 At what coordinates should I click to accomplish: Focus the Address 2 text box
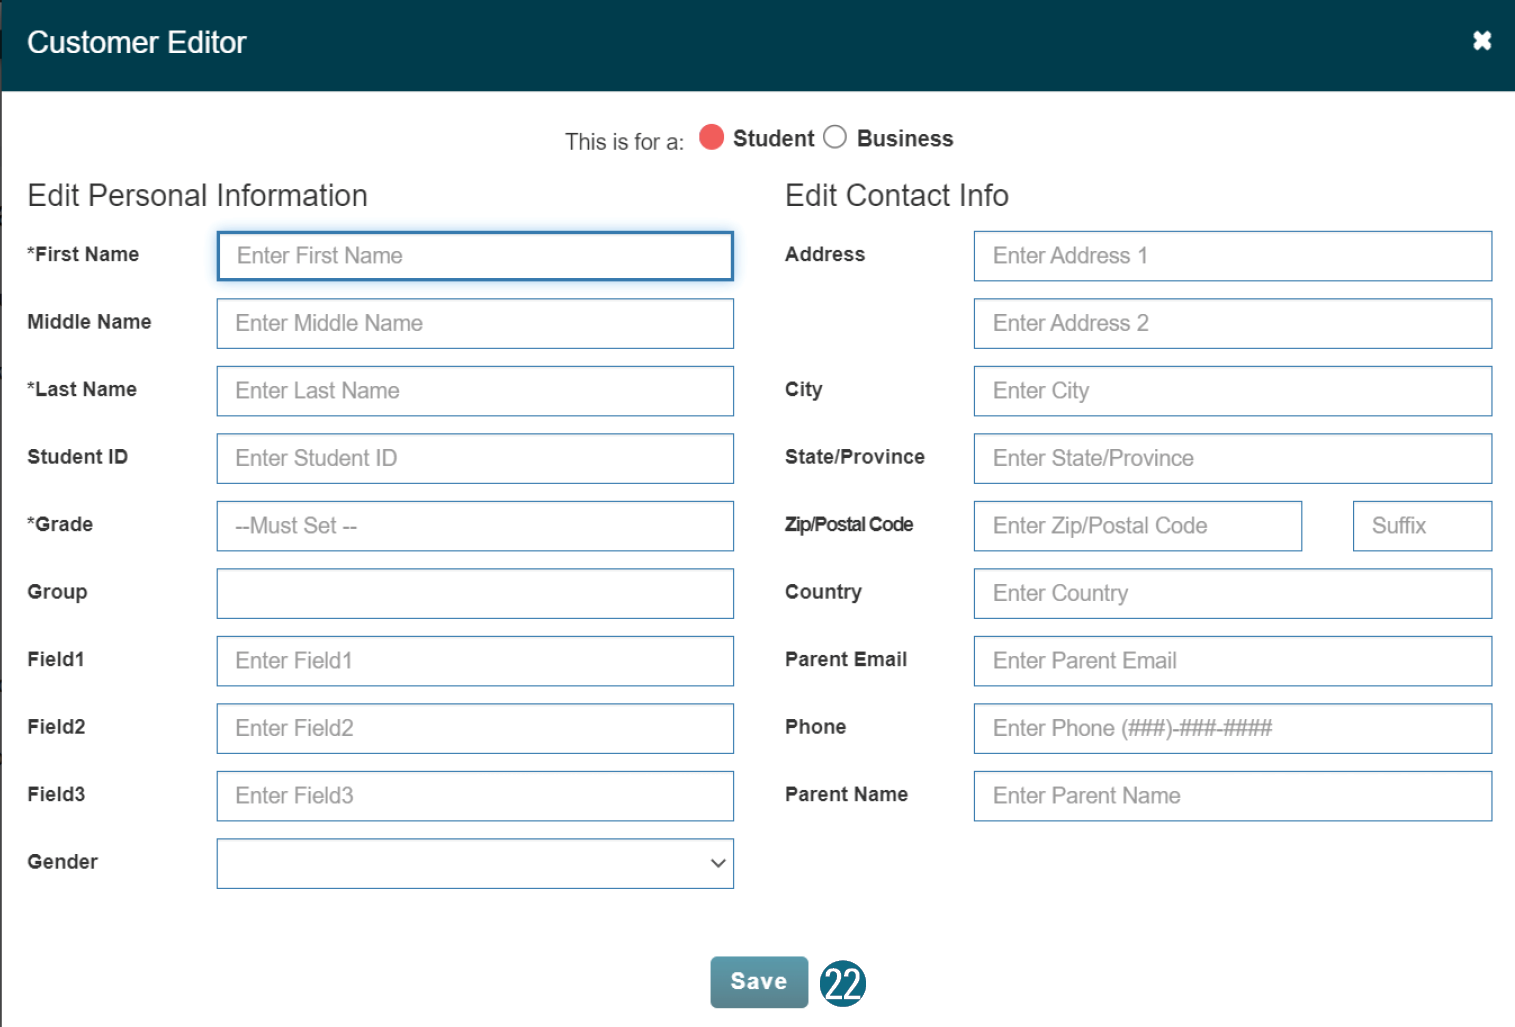pos(1232,323)
